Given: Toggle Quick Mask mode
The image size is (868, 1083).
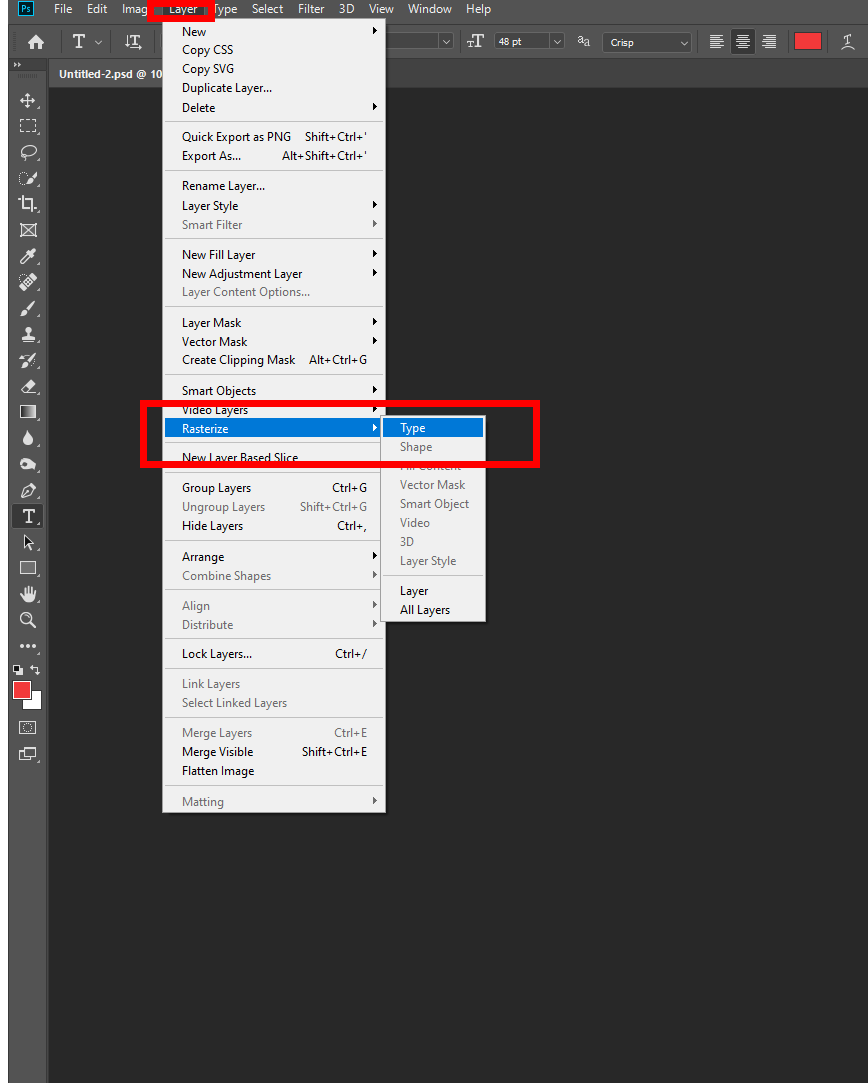Looking at the screenshot, I should pyautogui.click(x=28, y=727).
